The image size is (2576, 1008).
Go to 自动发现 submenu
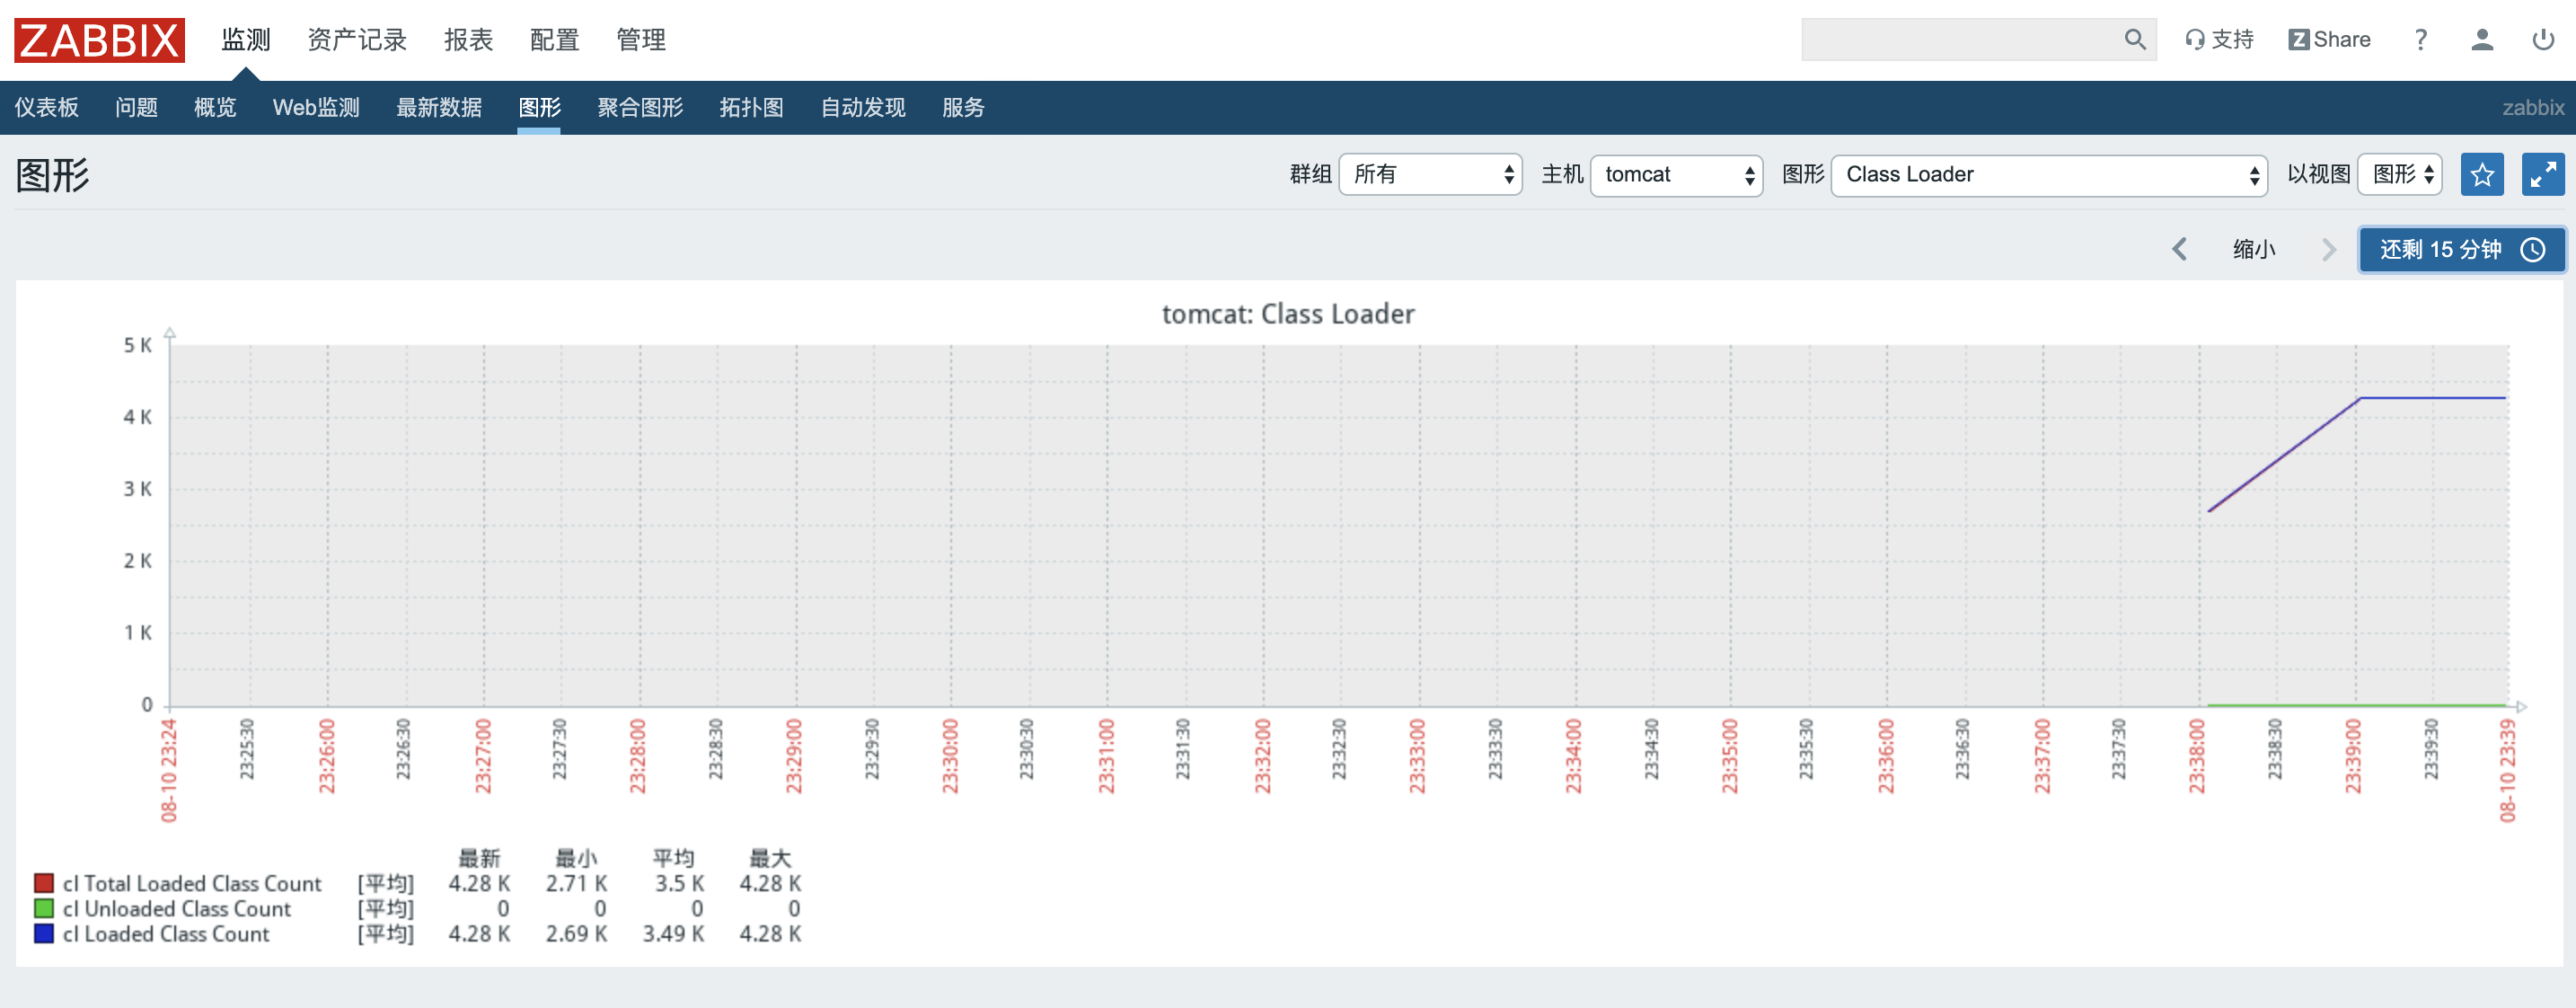(863, 107)
